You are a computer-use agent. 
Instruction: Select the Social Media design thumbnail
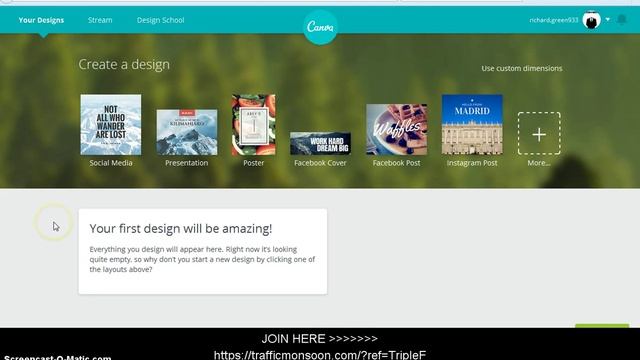[x=111, y=125]
